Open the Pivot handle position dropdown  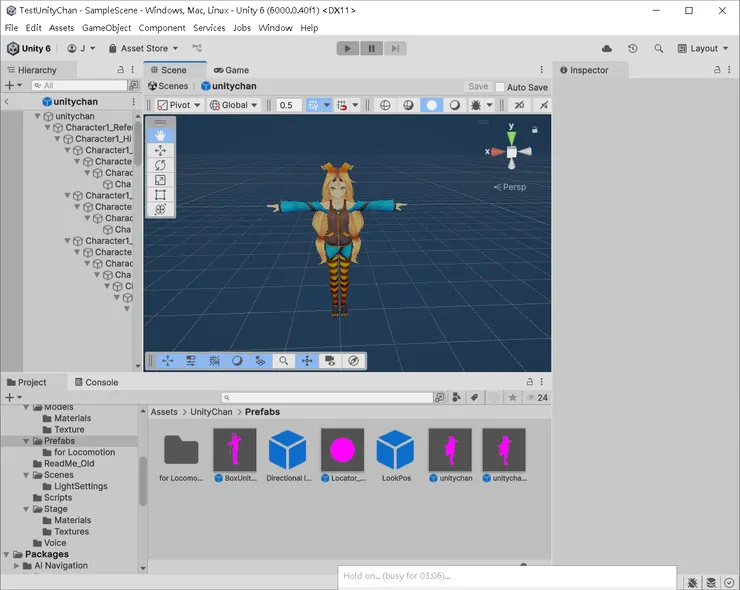pyautogui.click(x=180, y=105)
